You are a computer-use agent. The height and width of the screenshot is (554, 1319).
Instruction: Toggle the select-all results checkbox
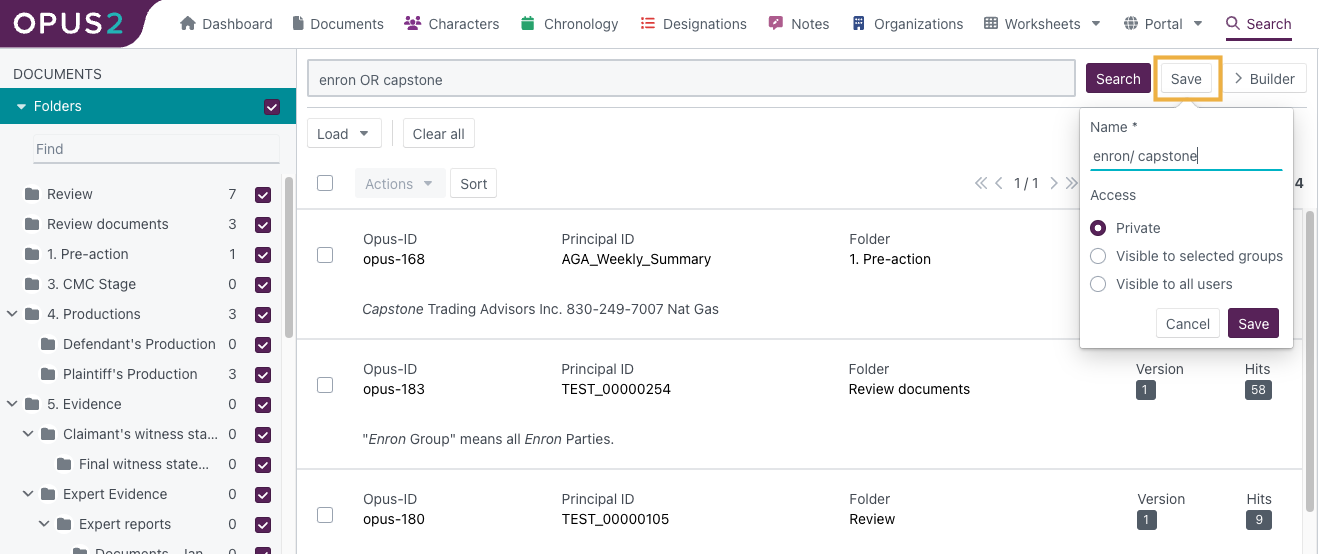click(325, 183)
